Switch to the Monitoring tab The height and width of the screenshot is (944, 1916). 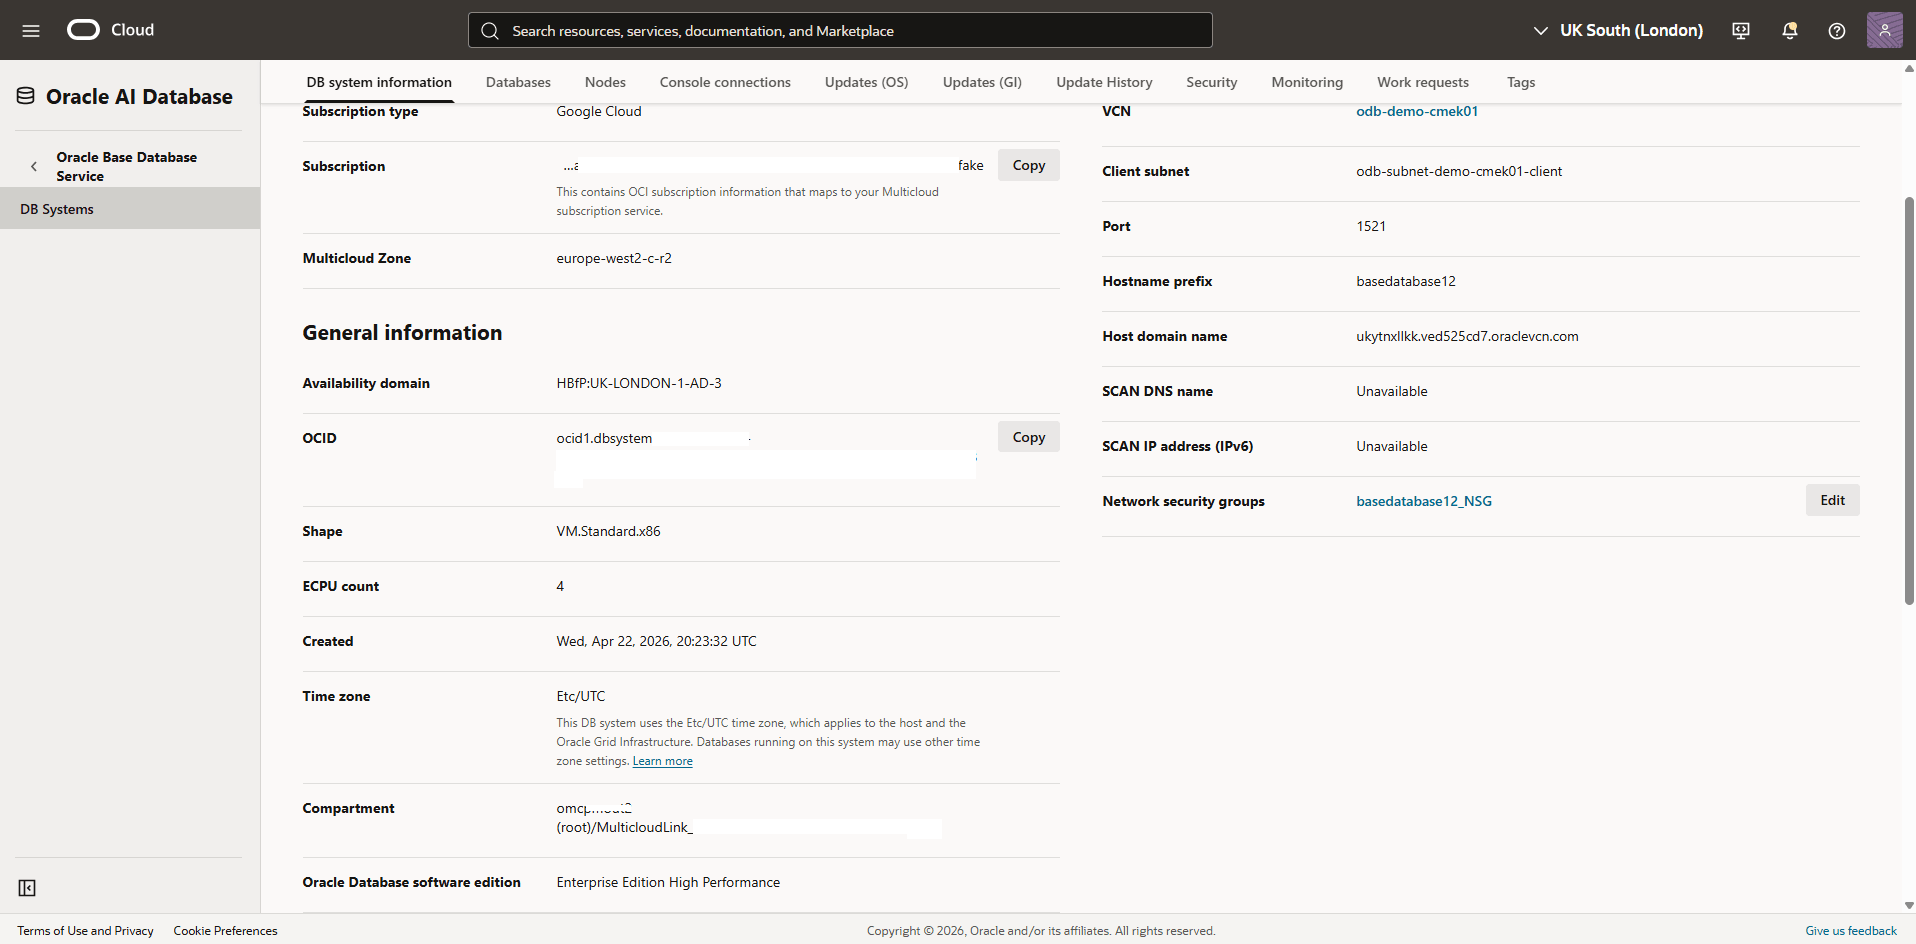[1307, 82]
